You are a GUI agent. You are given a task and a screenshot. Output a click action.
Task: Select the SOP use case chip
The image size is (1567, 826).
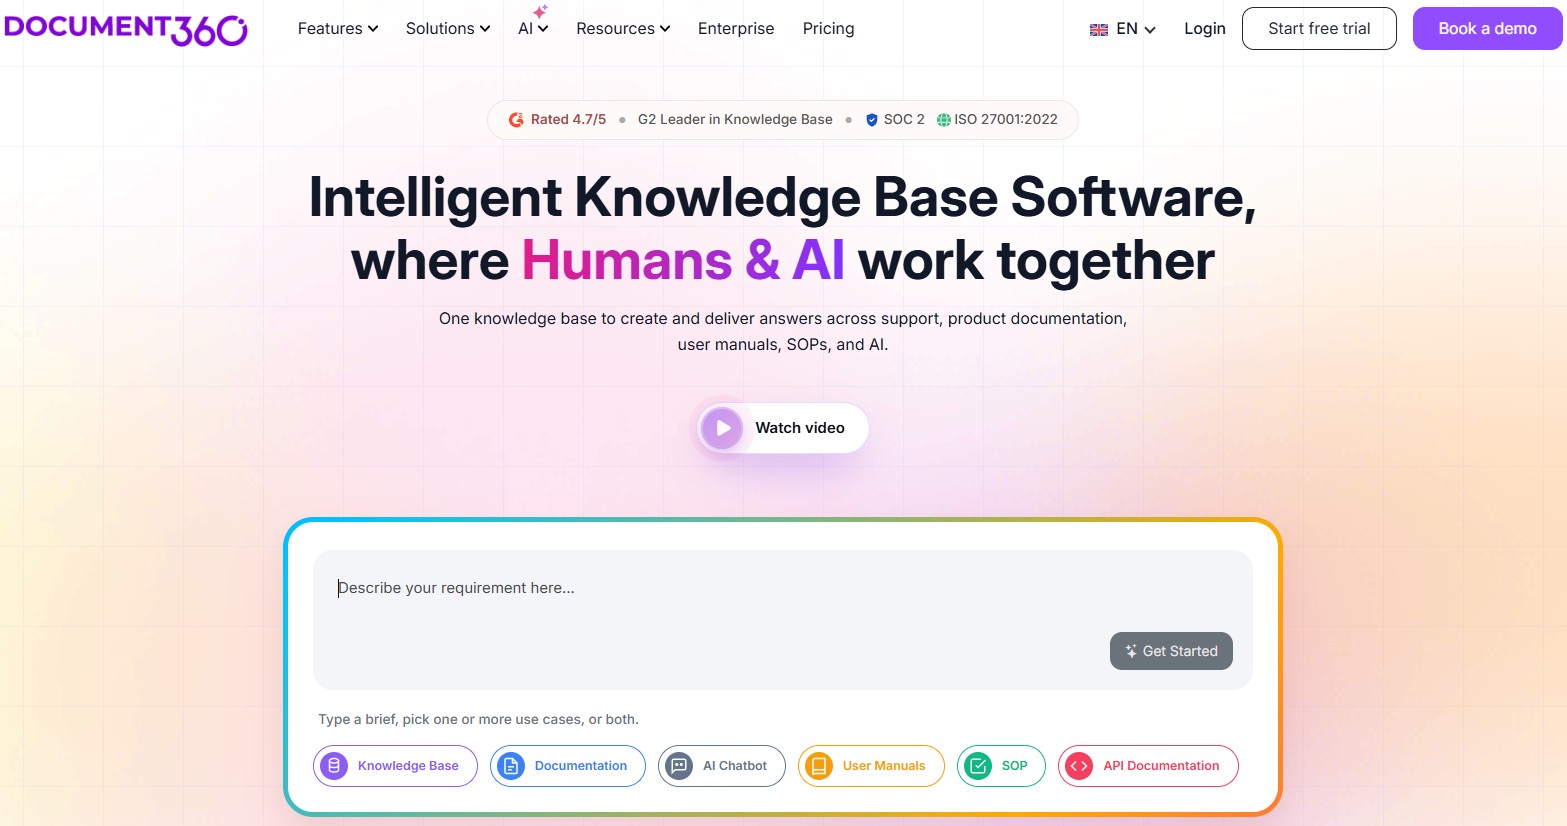(1001, 766)
